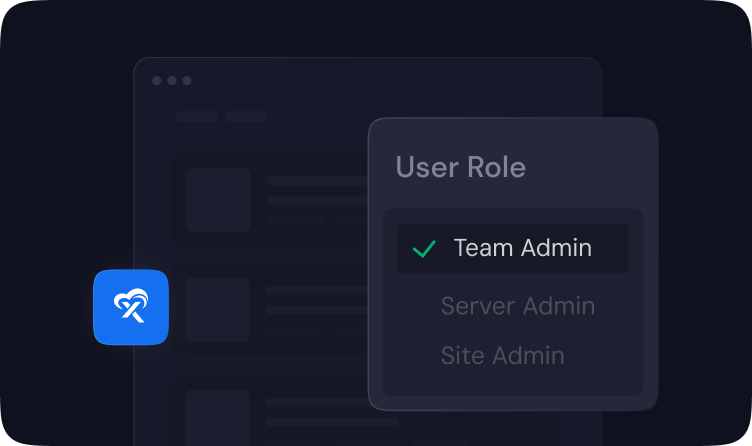Open the bottom list item thumbnail
The image size is (752, 446).
217,416
